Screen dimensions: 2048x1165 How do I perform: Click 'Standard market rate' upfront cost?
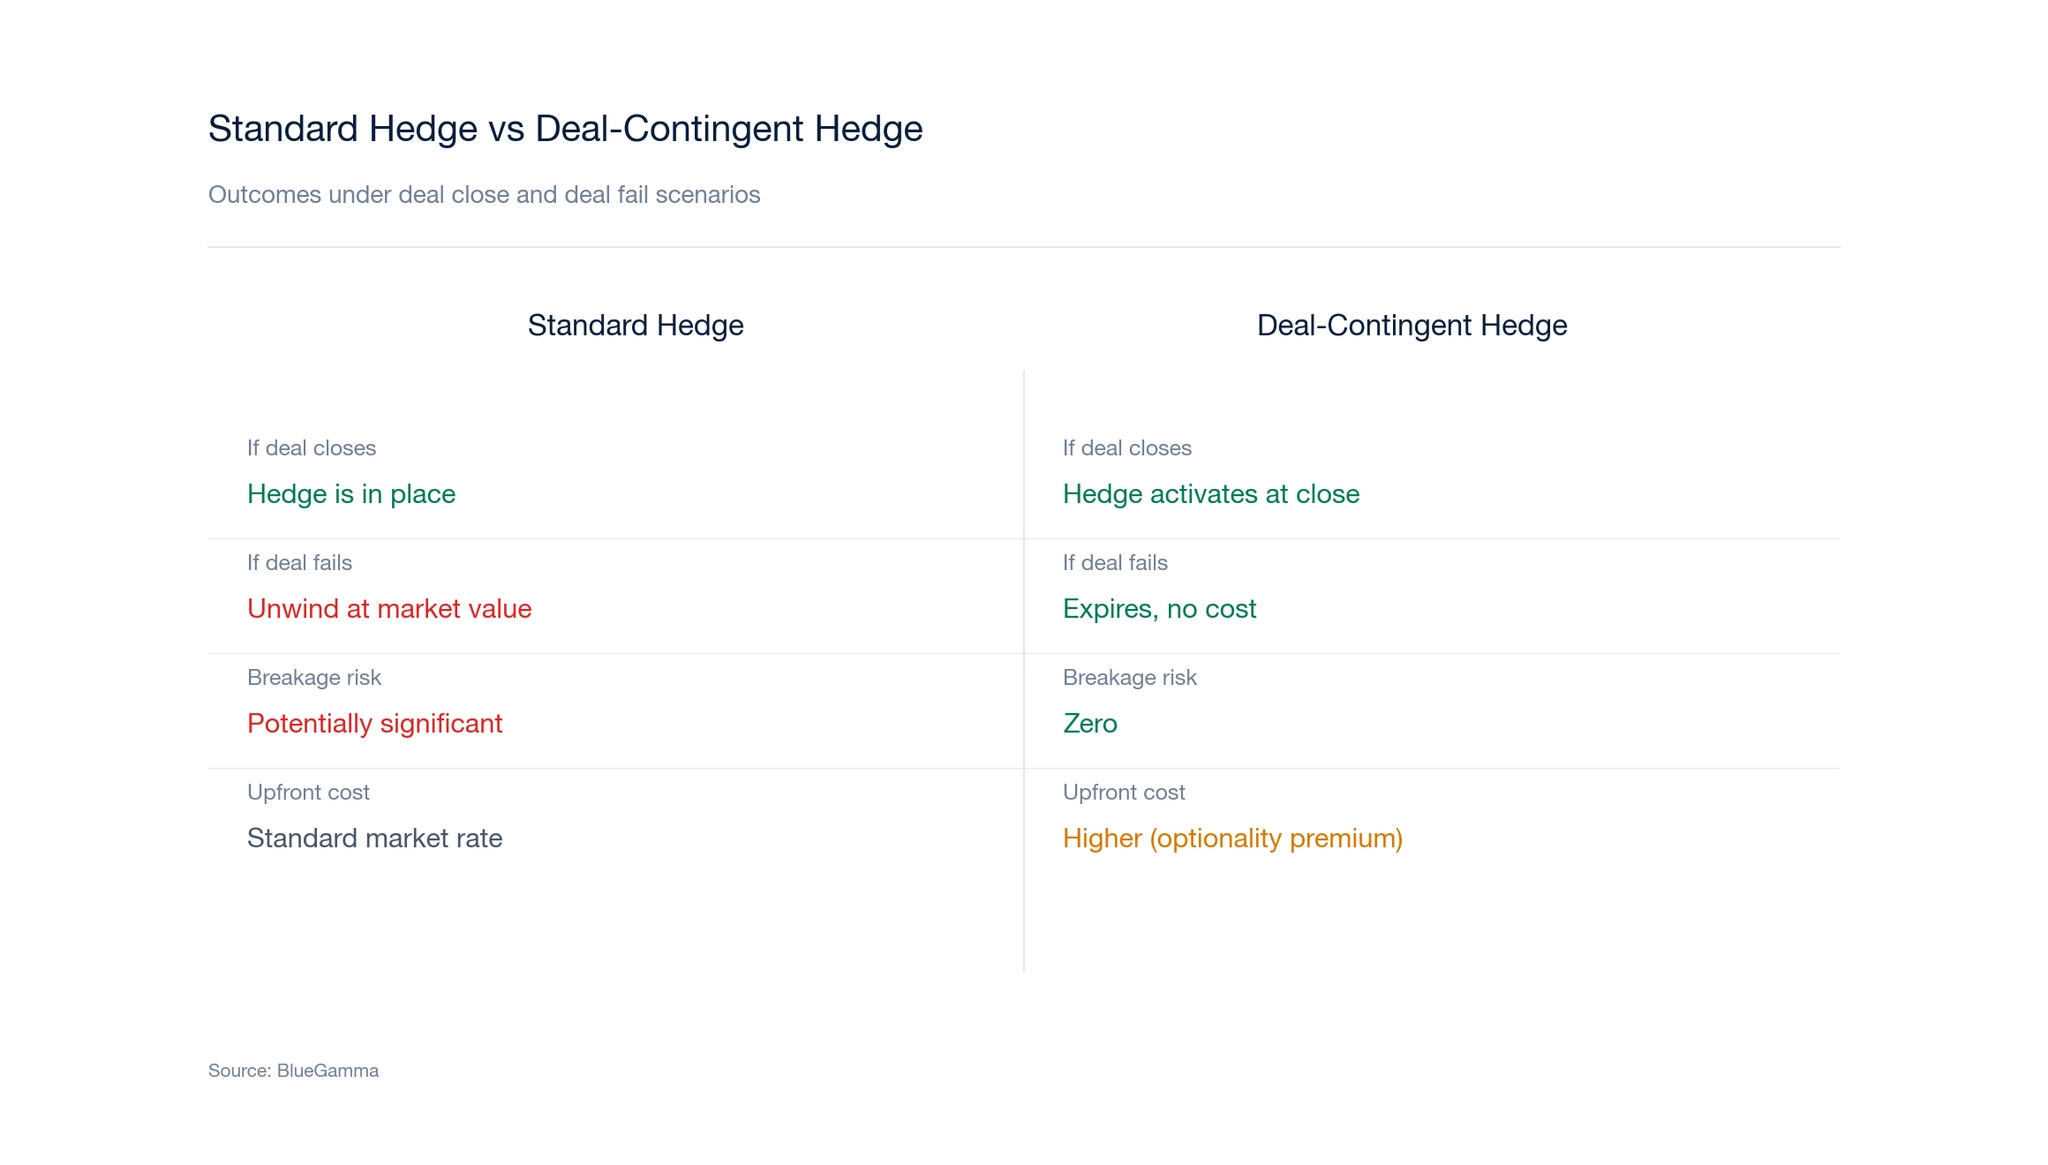(375, 838)
